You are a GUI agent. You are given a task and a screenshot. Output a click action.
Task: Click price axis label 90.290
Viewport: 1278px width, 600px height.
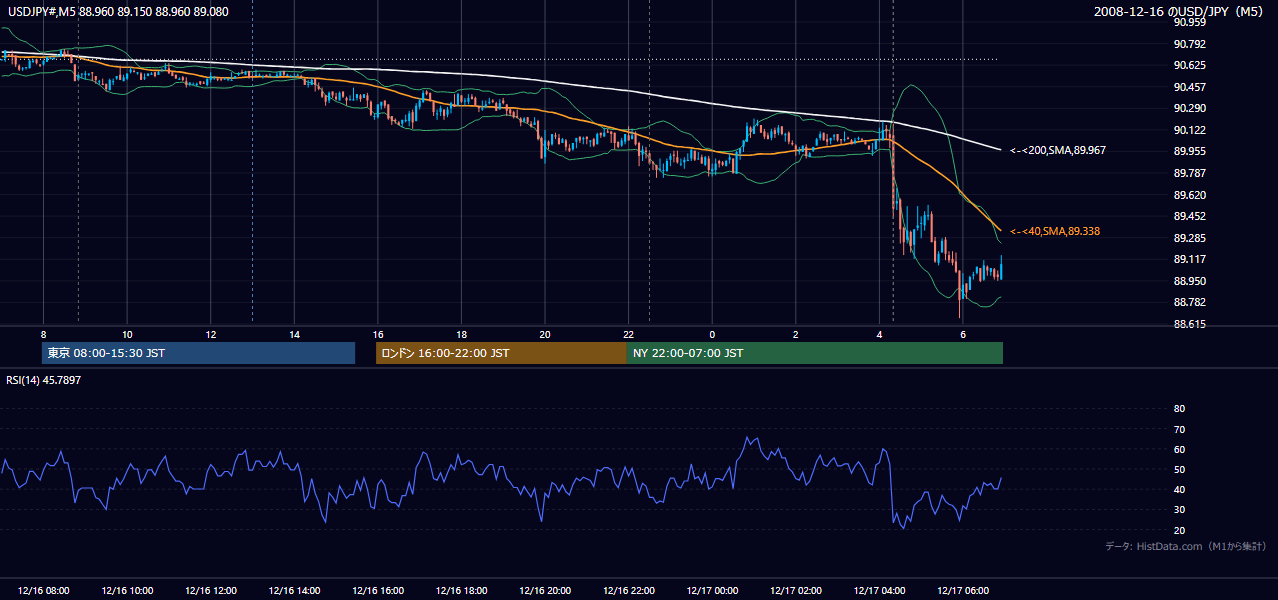tap(1189, 108)
